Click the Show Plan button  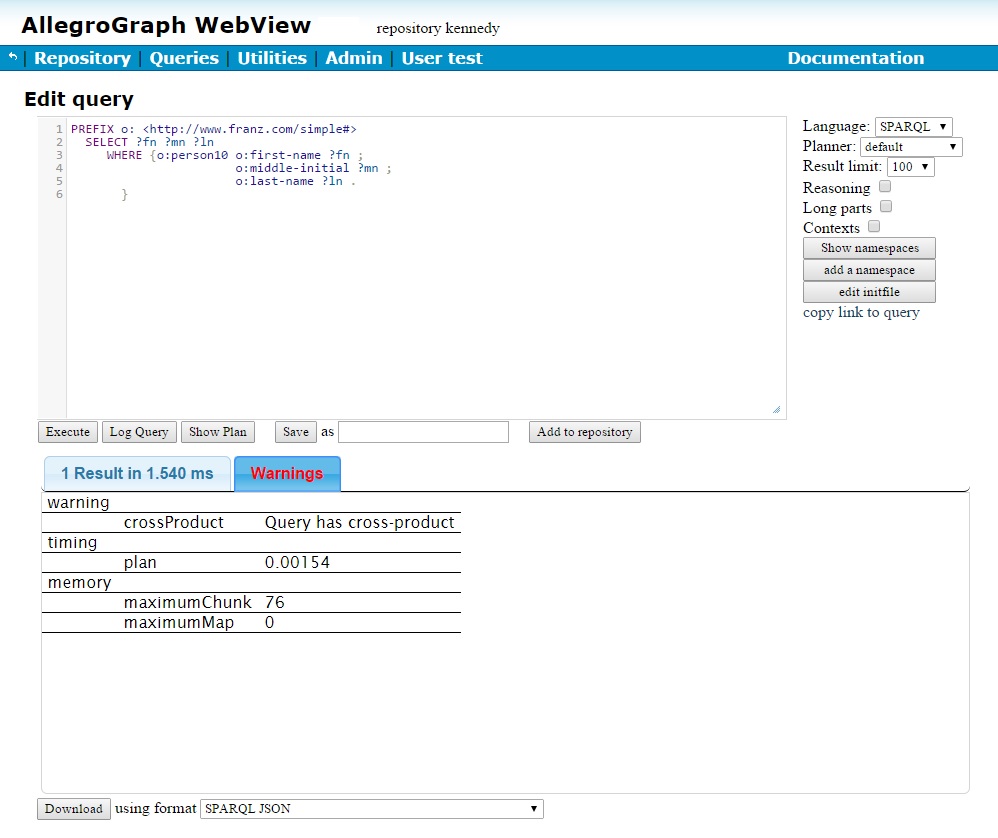point(218,432)
